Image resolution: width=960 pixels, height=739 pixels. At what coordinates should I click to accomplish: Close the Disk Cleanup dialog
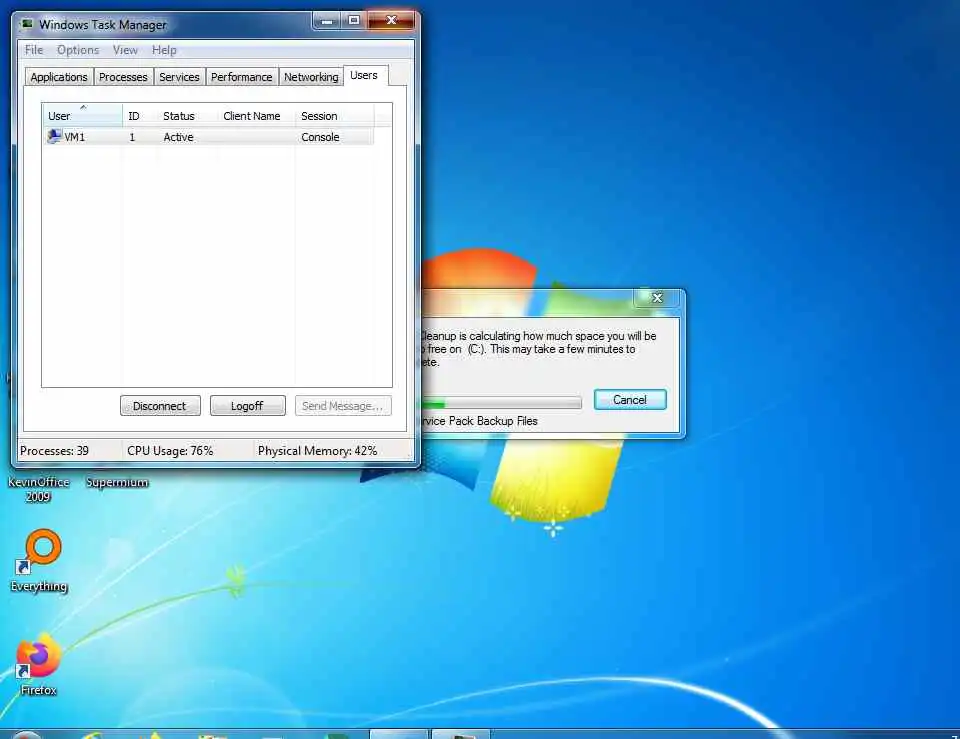click(x=658, y=298)
